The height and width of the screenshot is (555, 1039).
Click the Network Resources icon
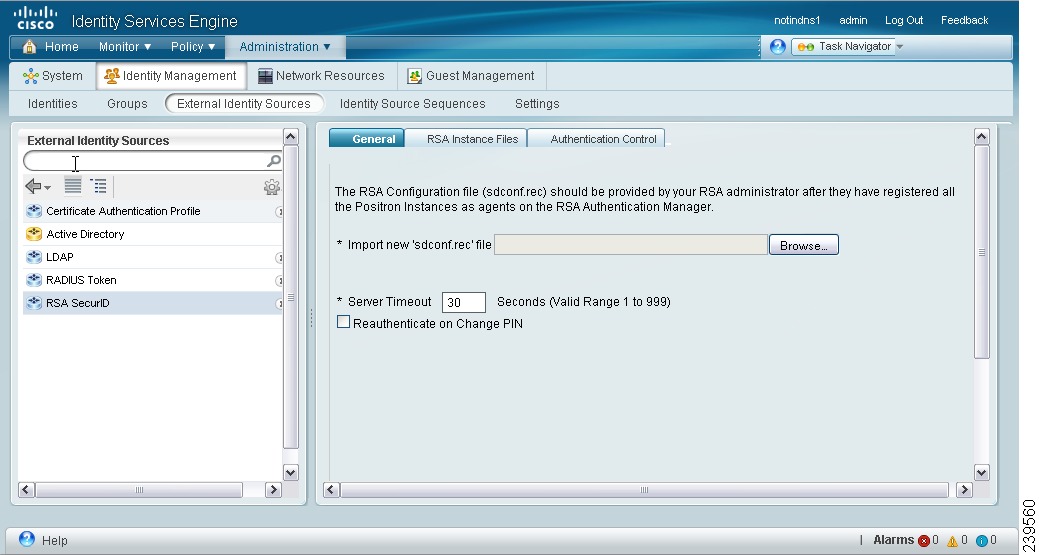[265, 76]
